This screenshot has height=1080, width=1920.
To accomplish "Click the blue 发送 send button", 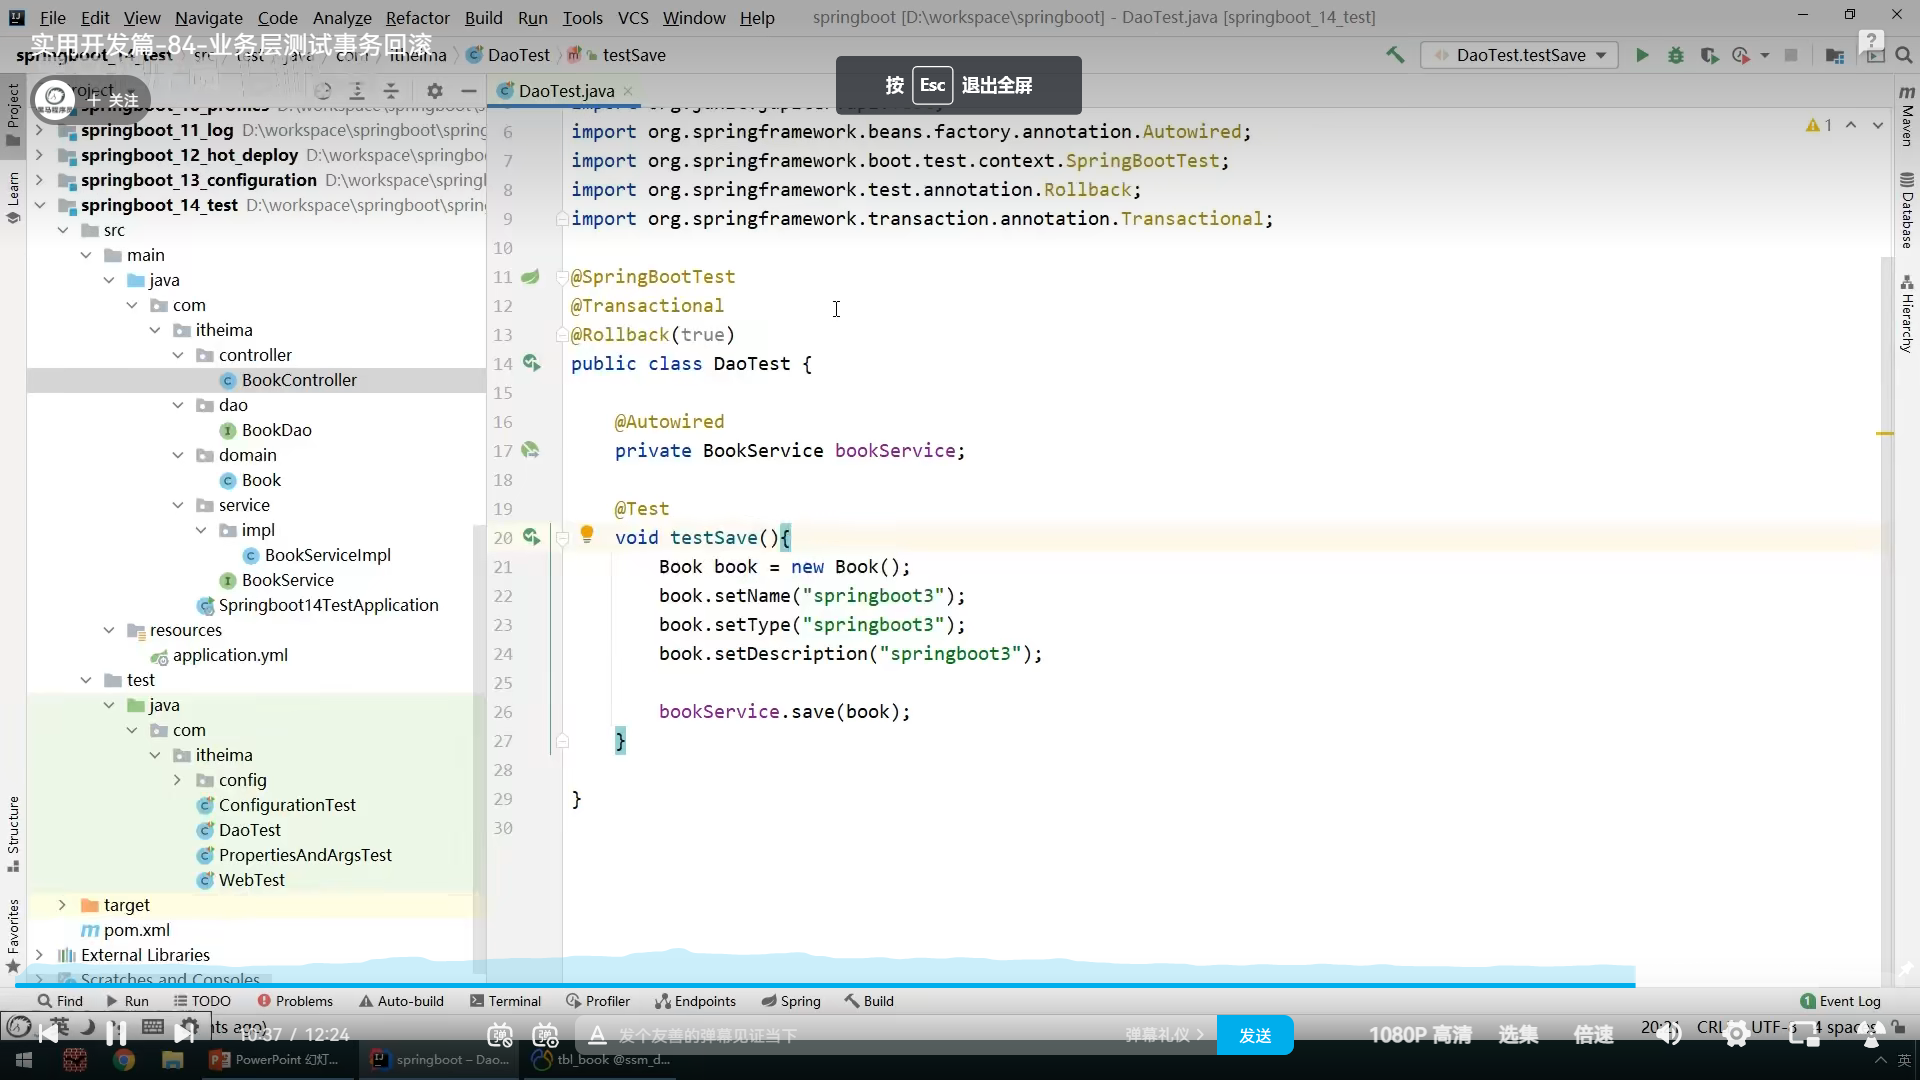I will (1254, 1035).
